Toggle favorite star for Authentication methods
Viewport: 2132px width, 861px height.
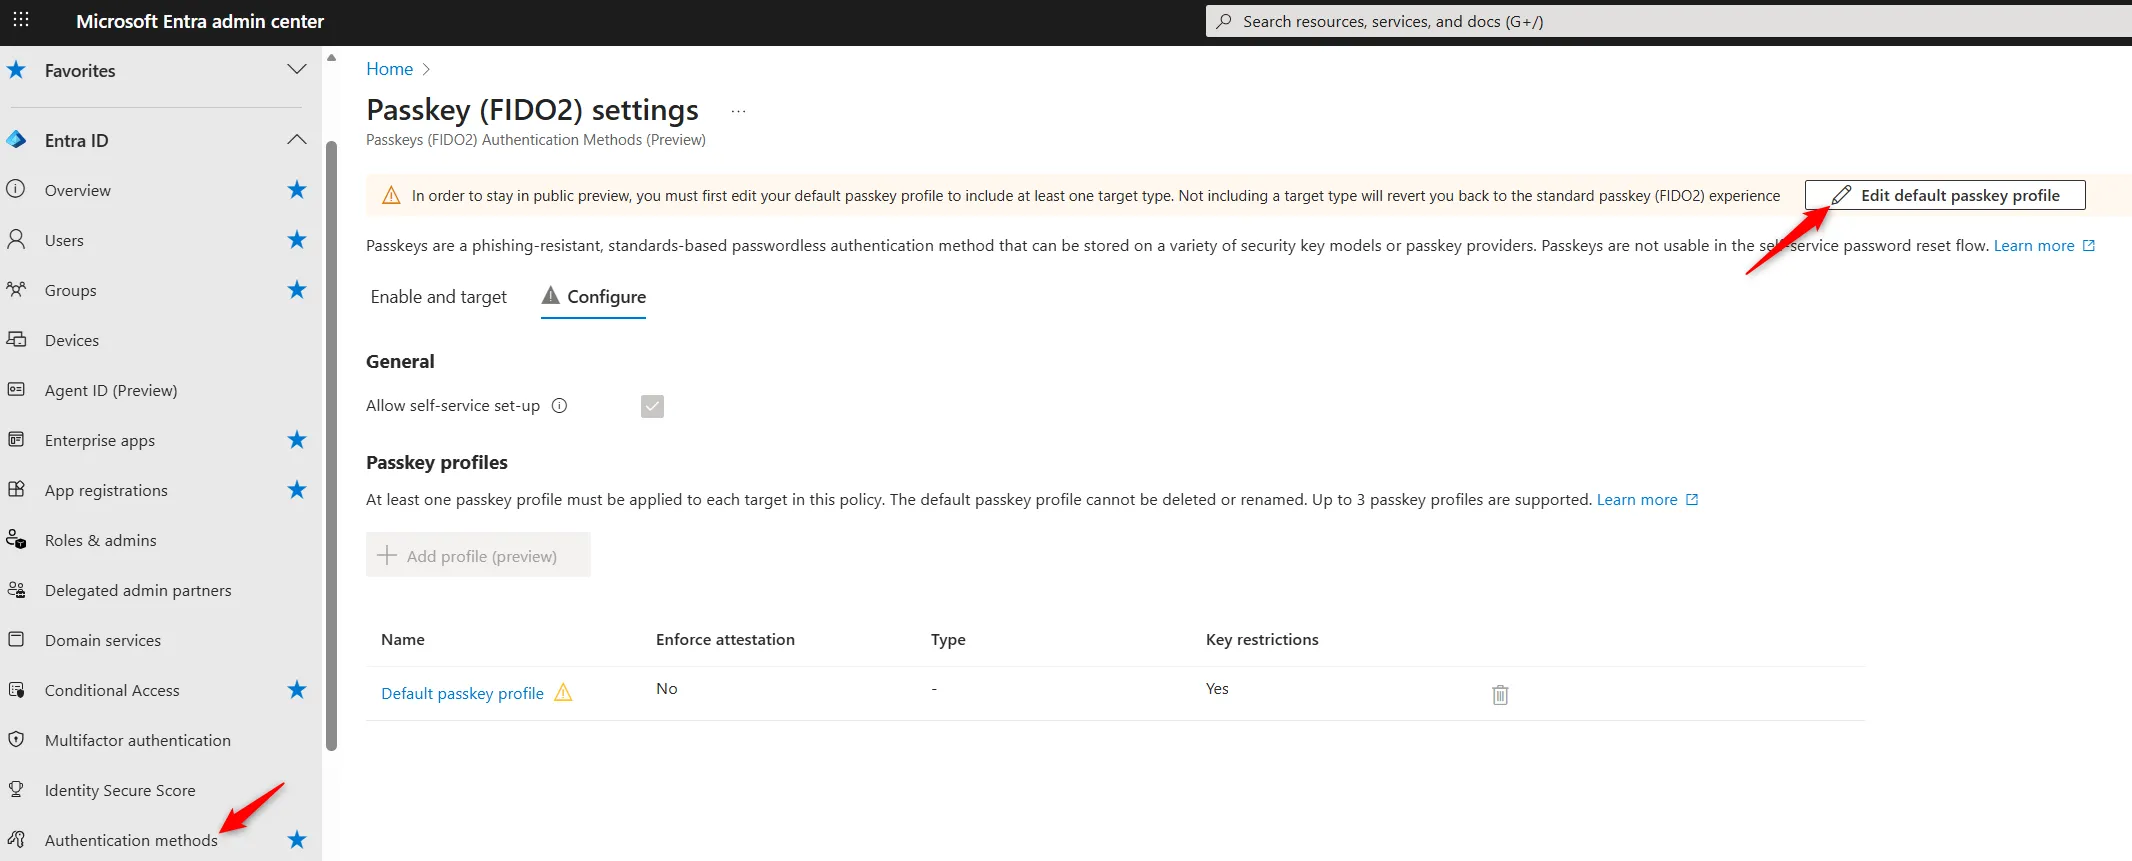pos(297,840)
